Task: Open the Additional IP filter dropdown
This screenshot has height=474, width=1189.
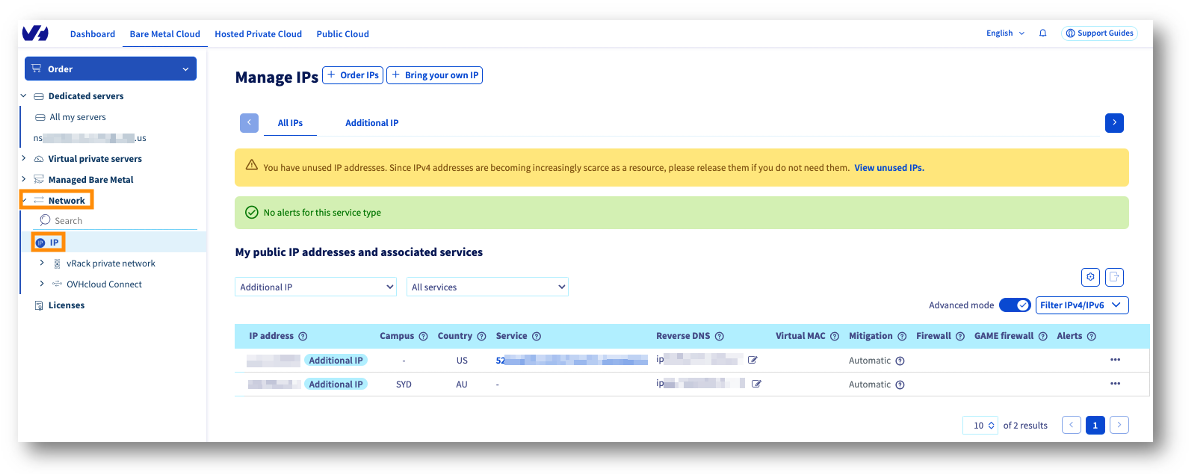Action: pyautogui.click(x=315, y=287)
